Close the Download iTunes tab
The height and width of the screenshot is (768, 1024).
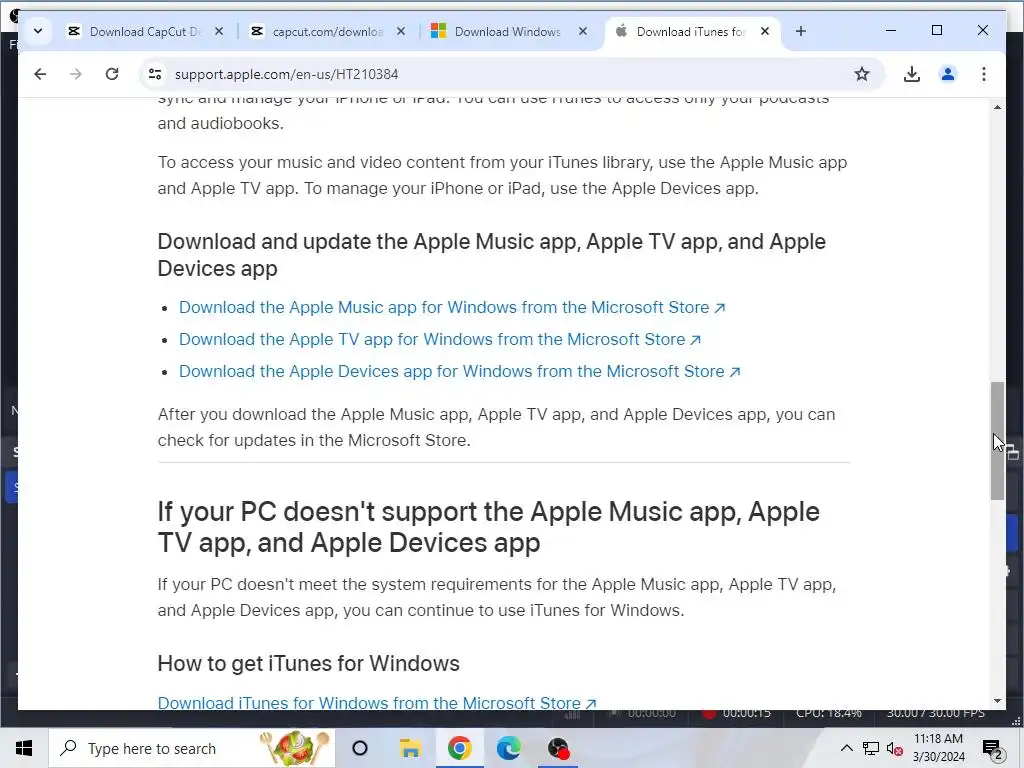pos(765,31)
